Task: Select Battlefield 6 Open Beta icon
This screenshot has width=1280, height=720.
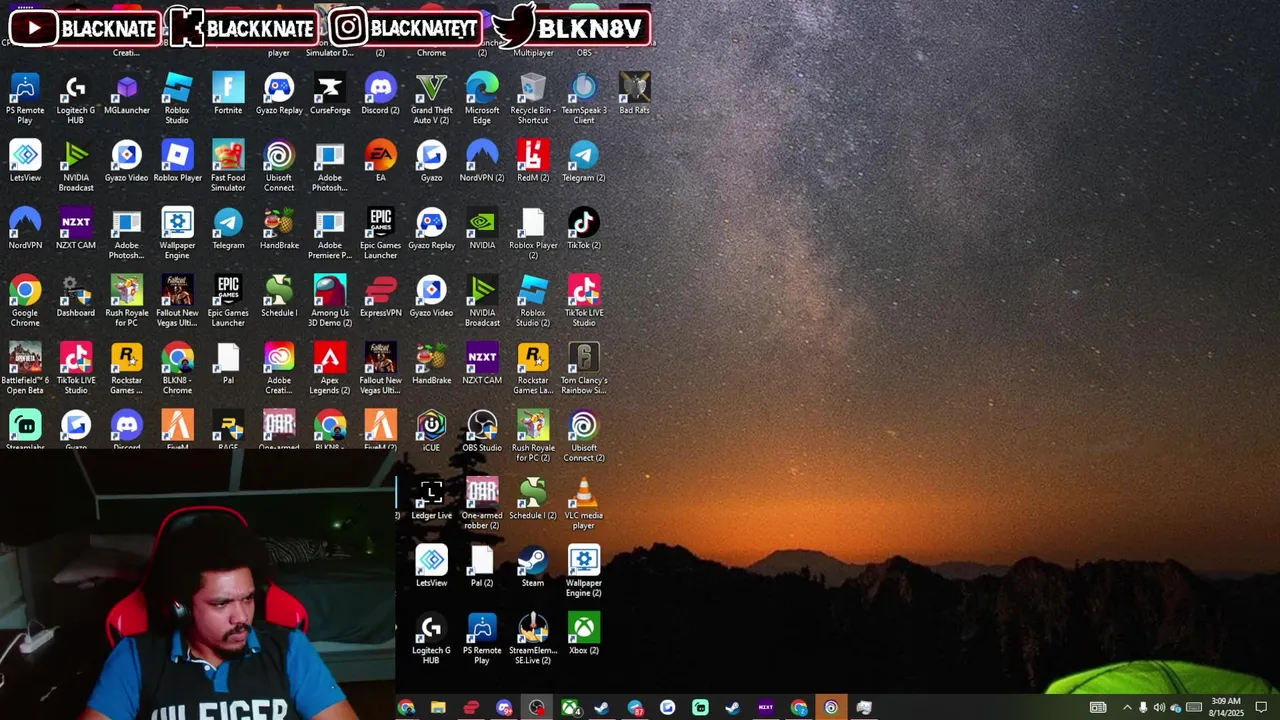Action: (25, 370)
